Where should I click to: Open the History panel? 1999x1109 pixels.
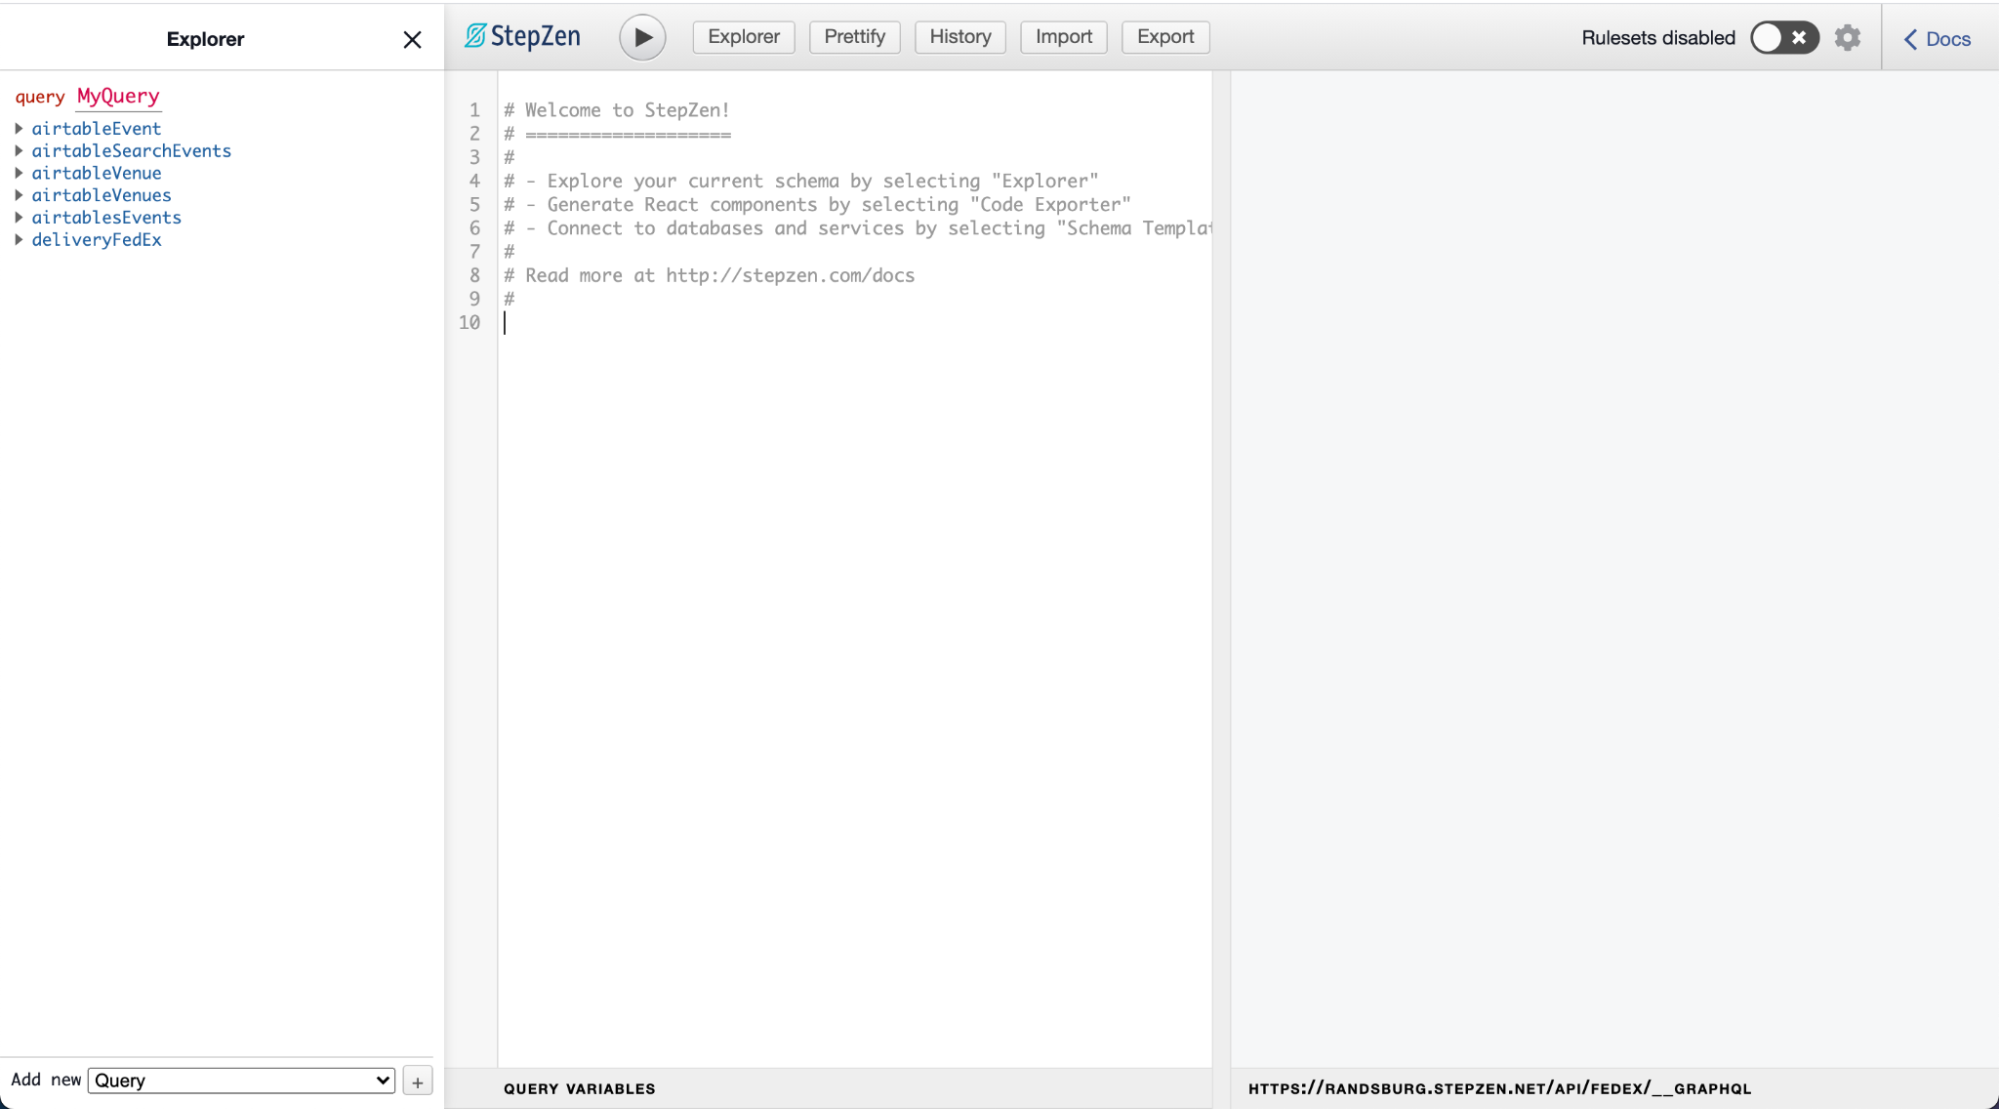(x=960, y=37)
